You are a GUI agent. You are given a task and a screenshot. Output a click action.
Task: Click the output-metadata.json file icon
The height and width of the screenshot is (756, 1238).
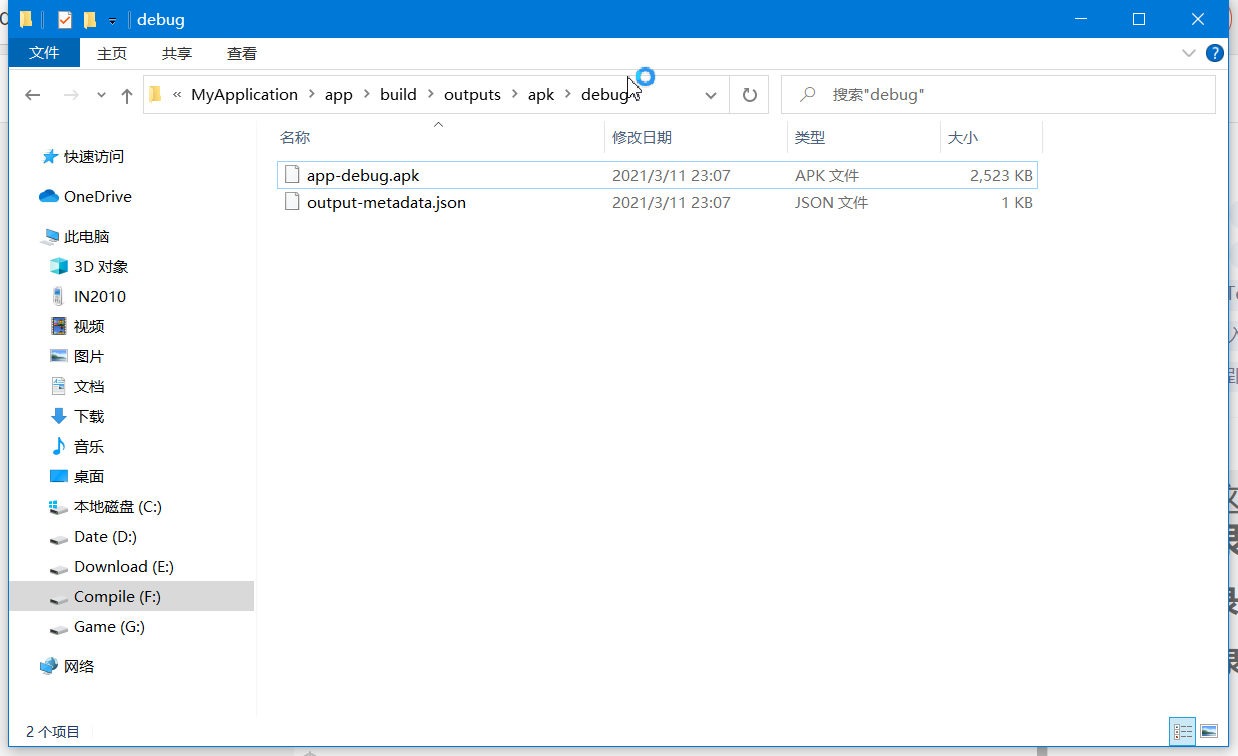click(292, 202)
